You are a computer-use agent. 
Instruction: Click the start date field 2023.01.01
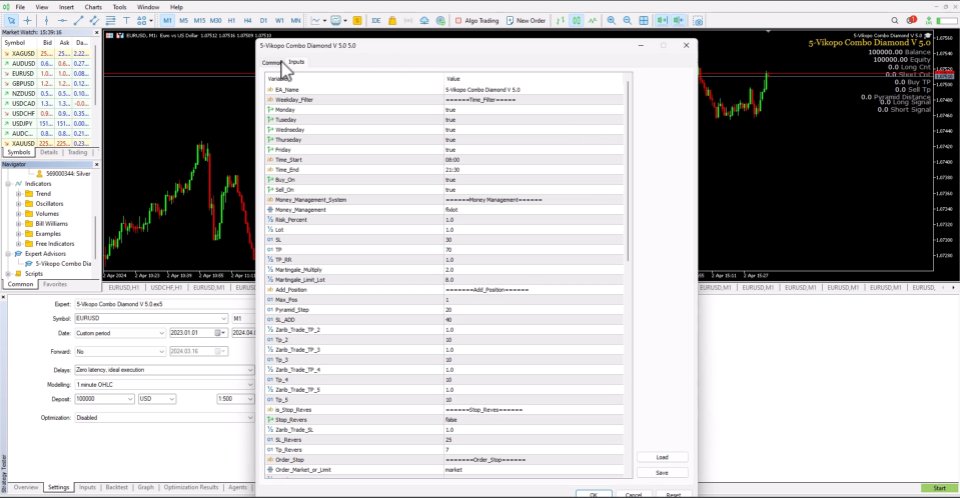coord(198,333)
